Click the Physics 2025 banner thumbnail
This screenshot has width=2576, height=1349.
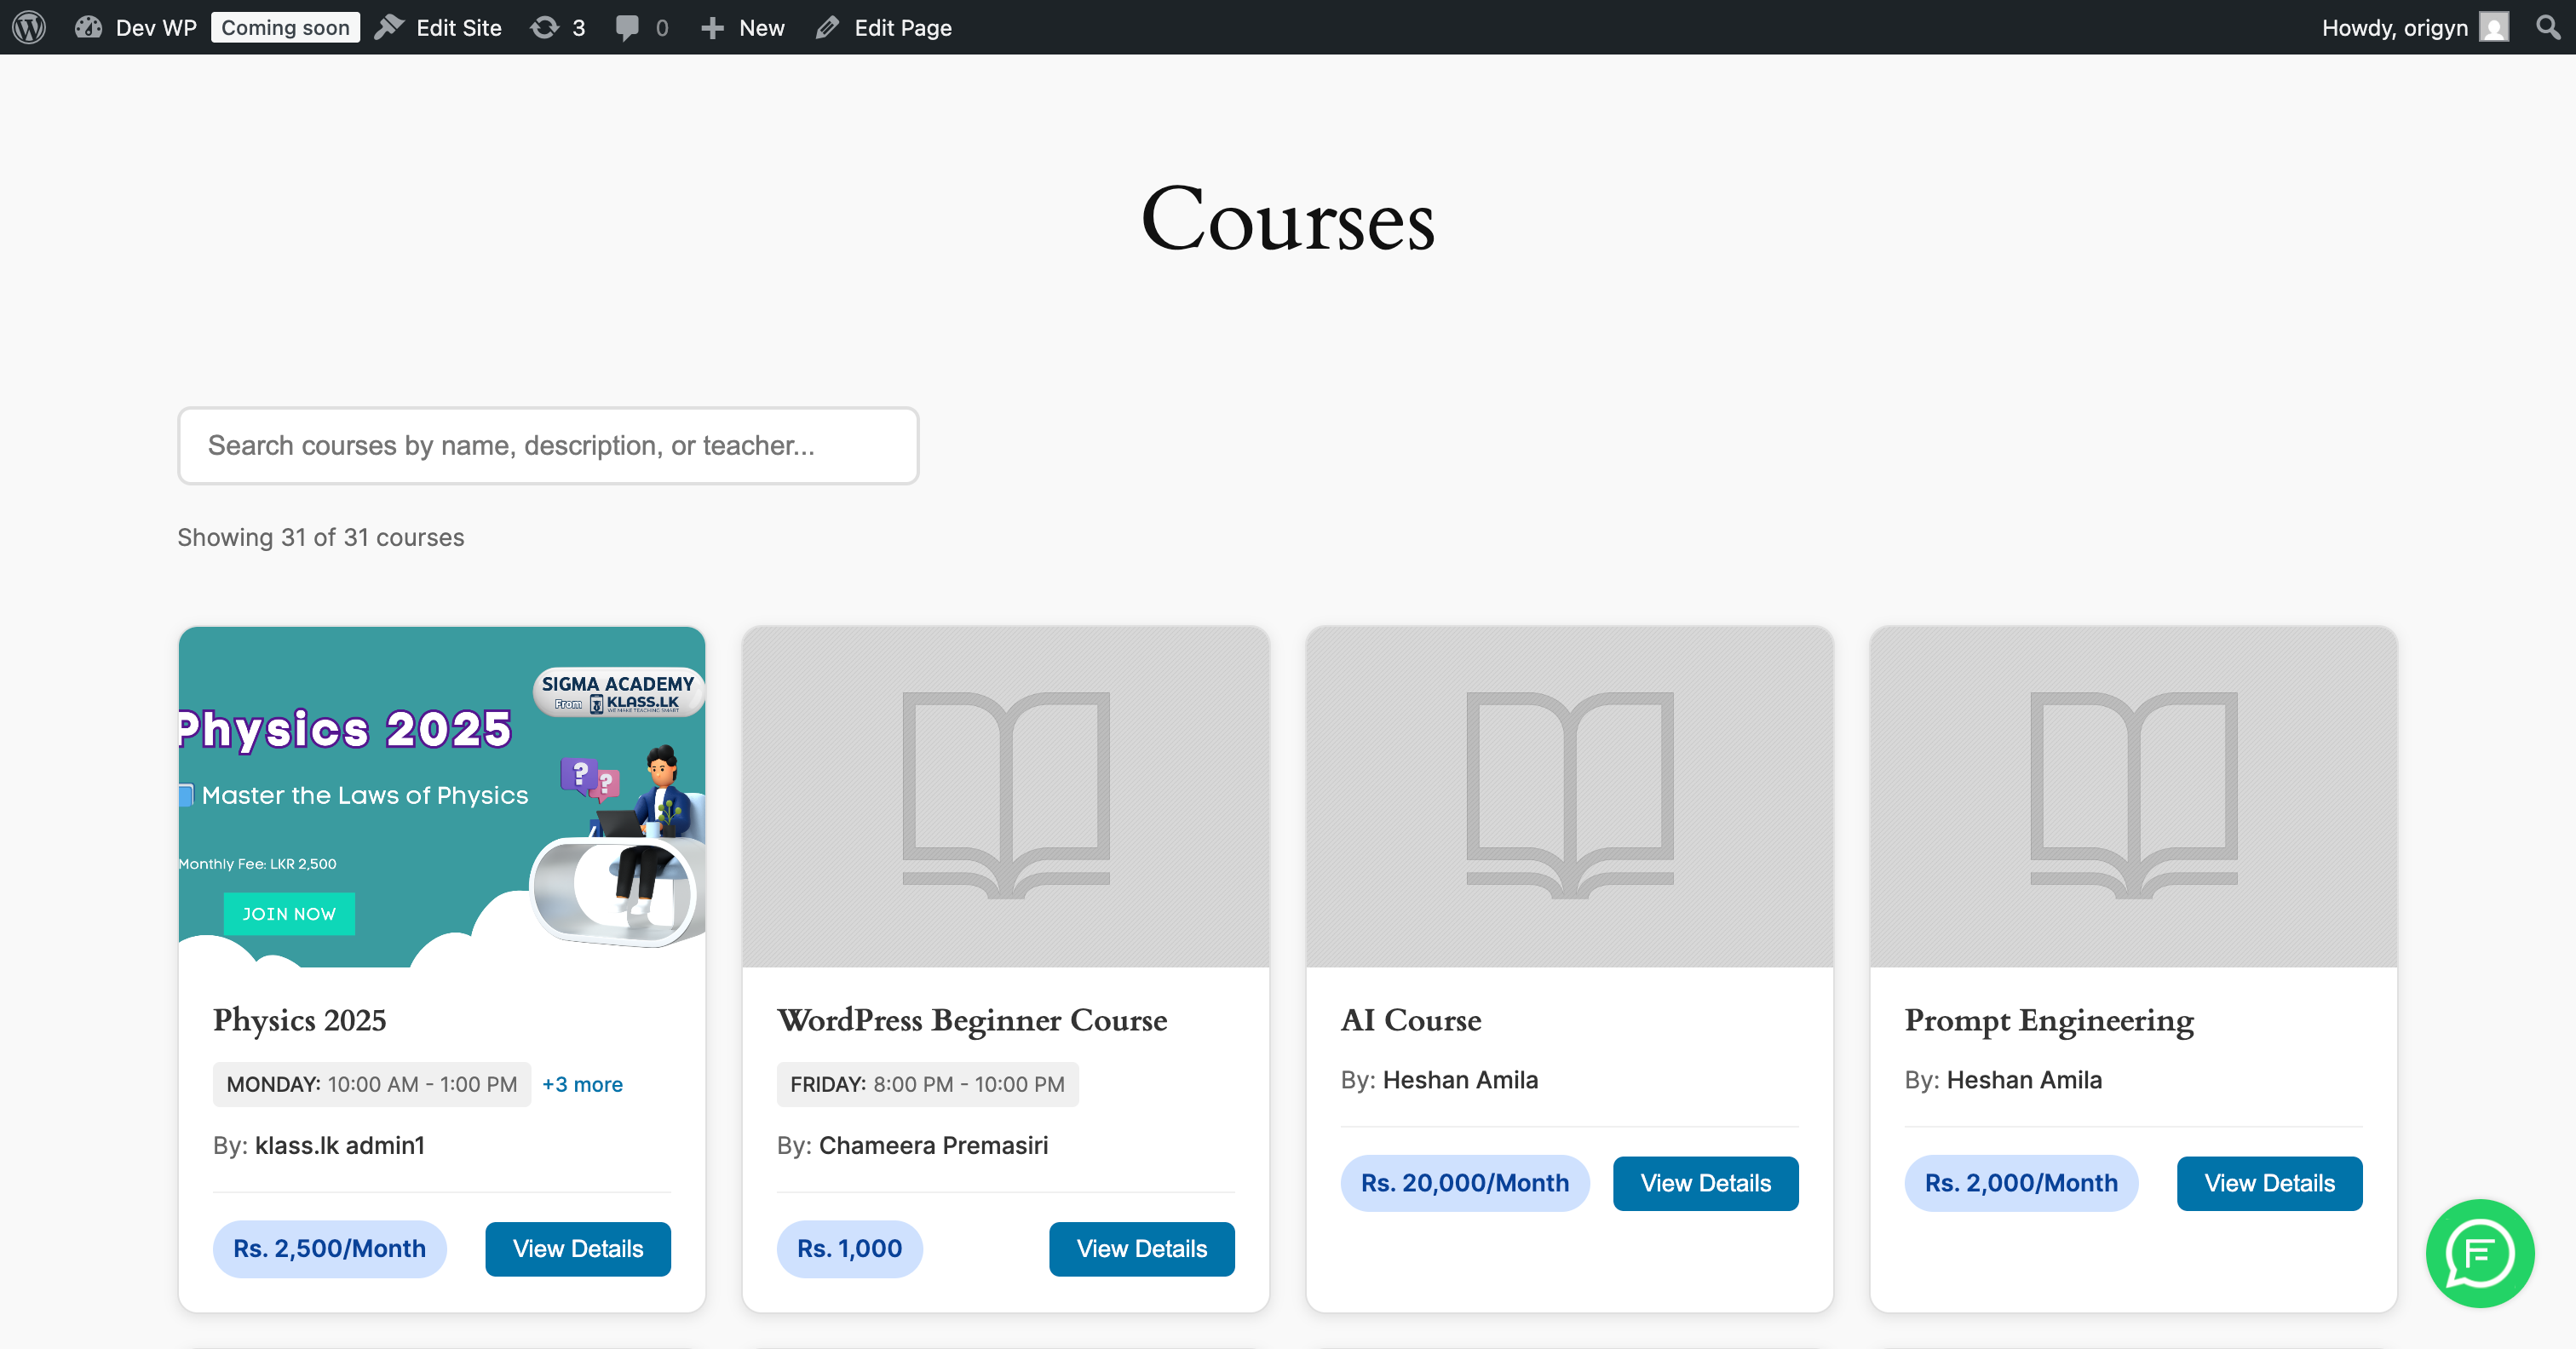(x=441, y=796)
